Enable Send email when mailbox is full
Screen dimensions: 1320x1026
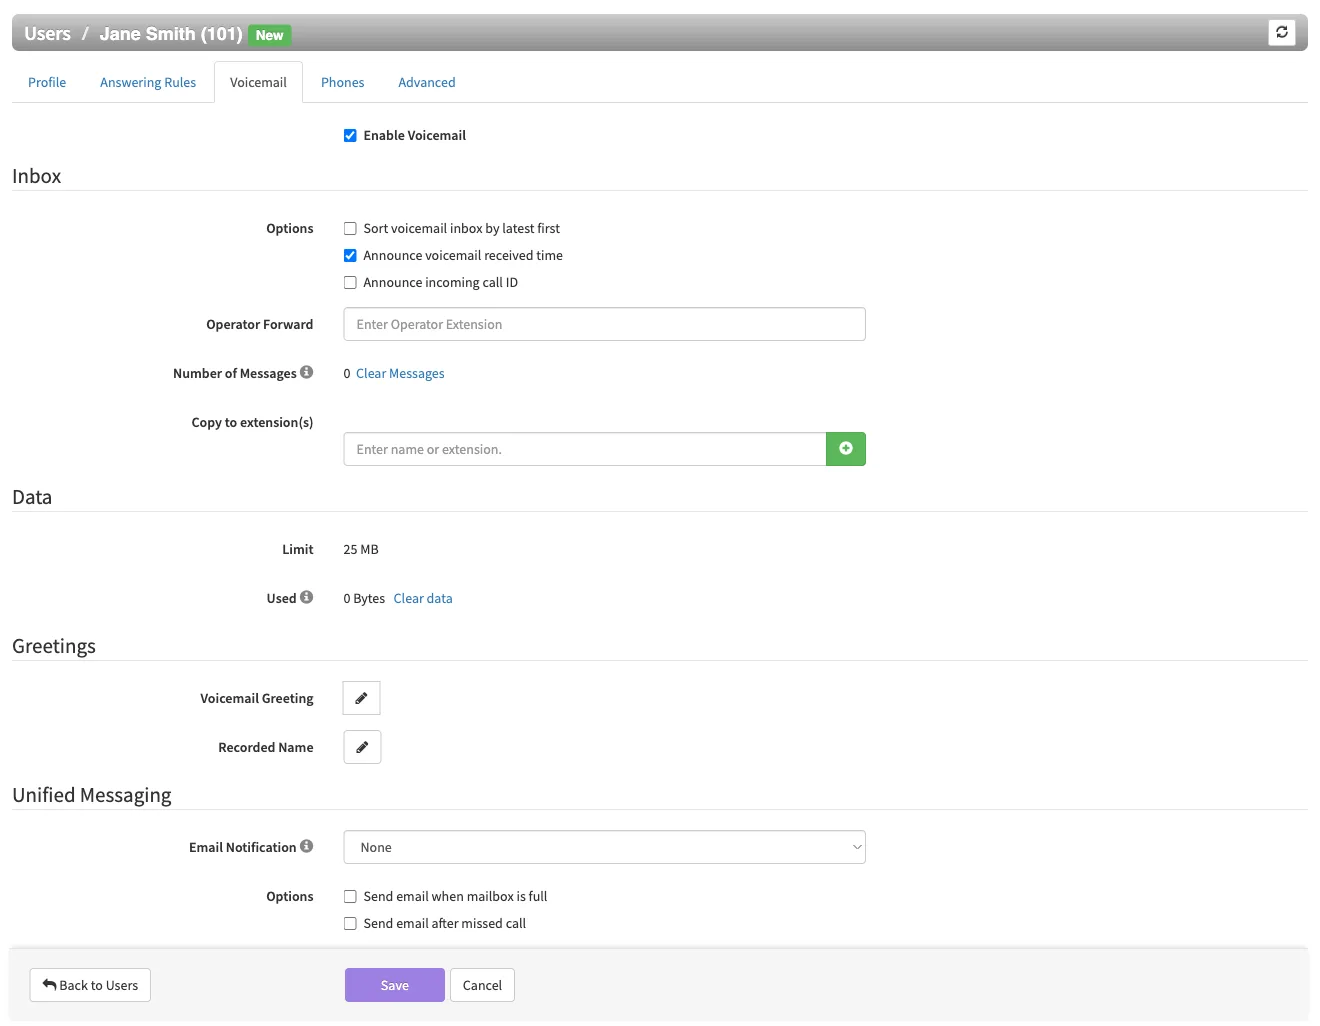click(x=350, y=897)
